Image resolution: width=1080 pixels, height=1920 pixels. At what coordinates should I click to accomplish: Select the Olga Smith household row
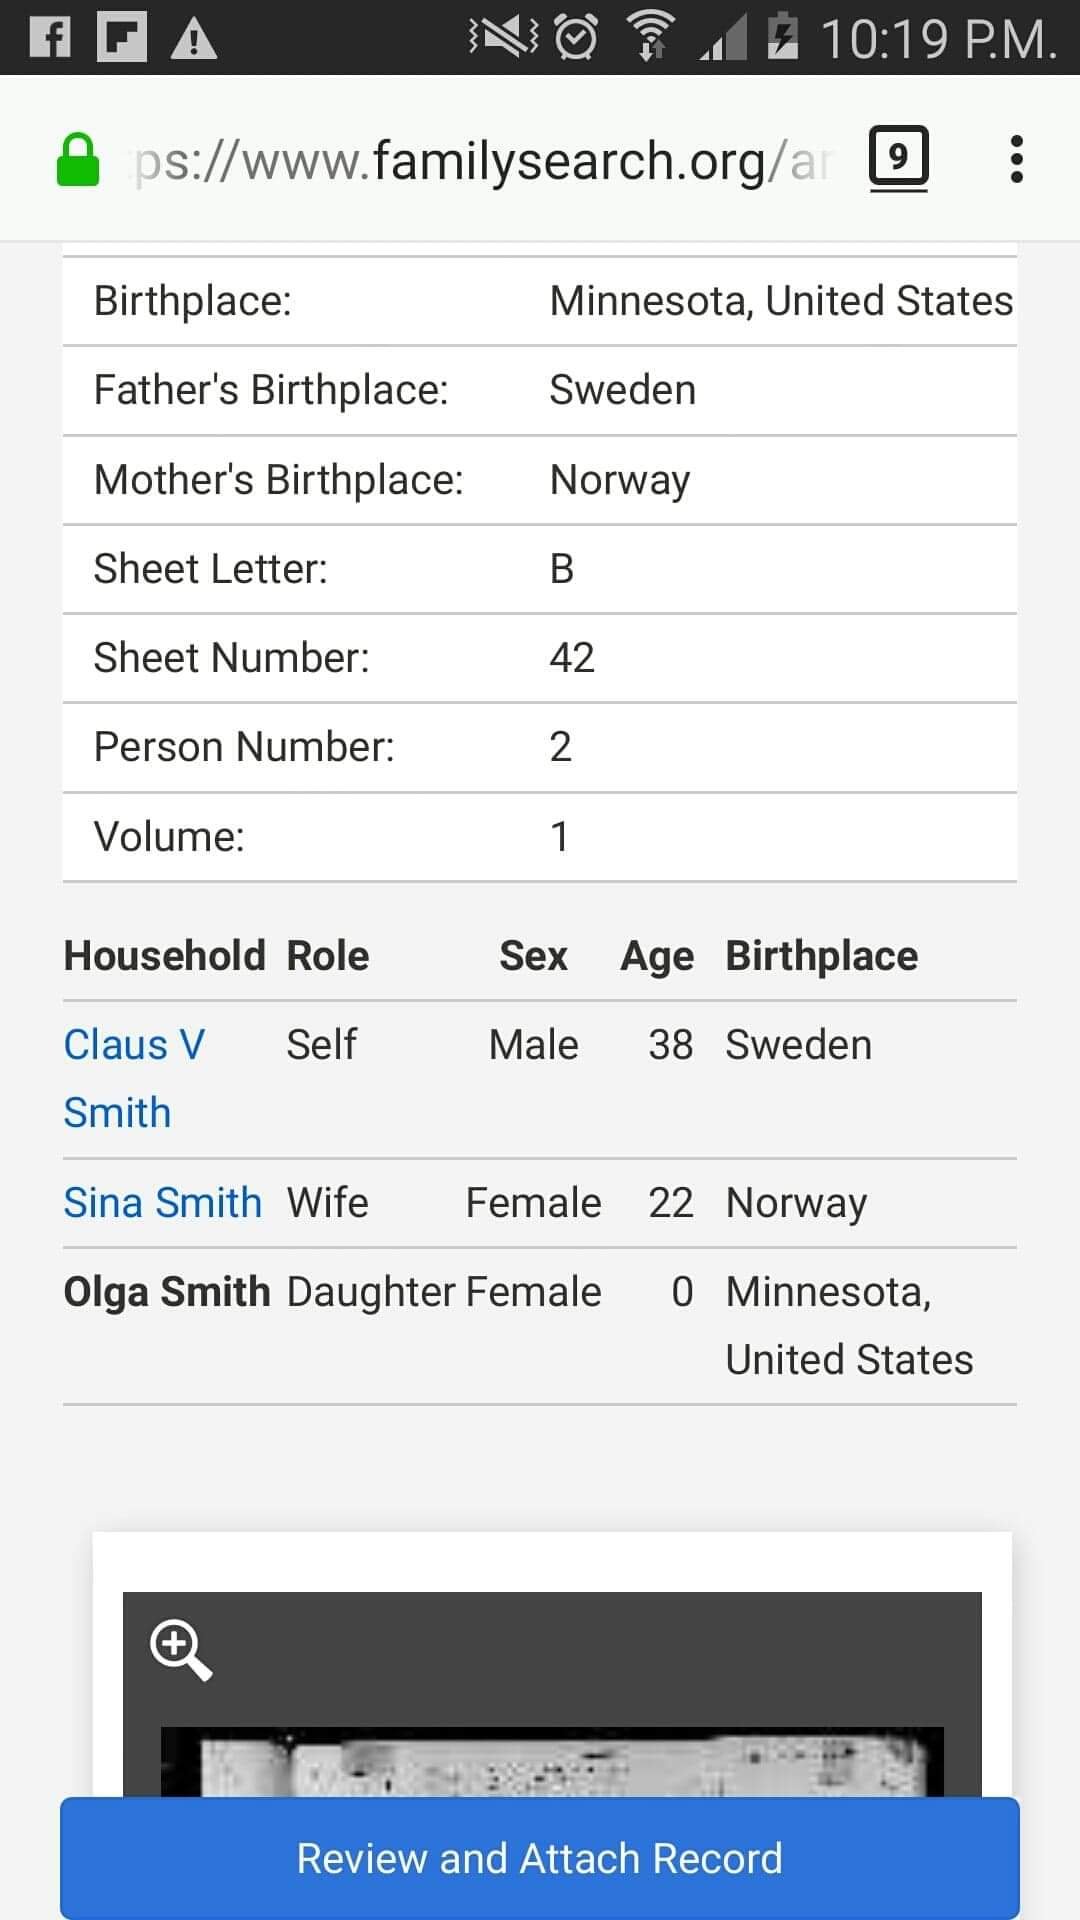[x=167, y=1292]
